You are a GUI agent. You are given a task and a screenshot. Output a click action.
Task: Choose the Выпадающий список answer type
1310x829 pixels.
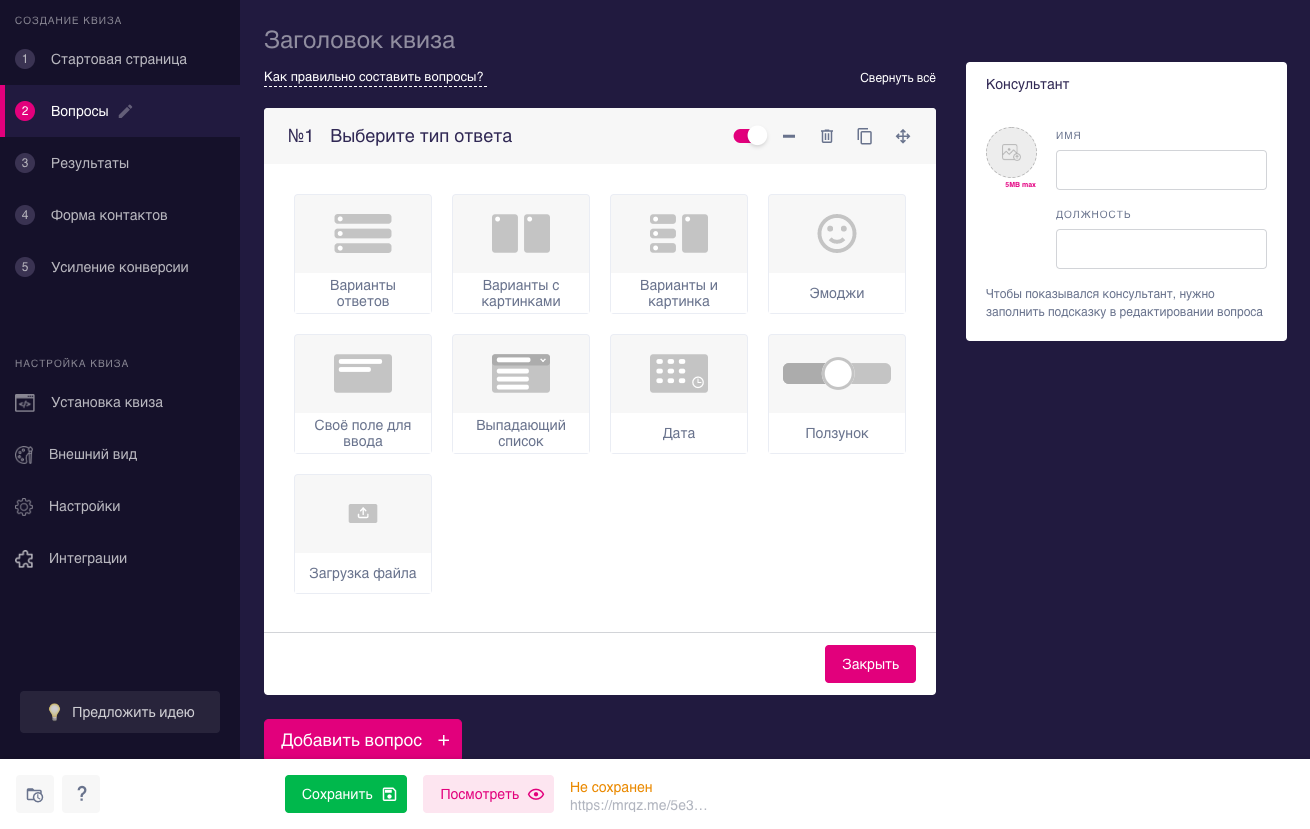tap(520, 393)
